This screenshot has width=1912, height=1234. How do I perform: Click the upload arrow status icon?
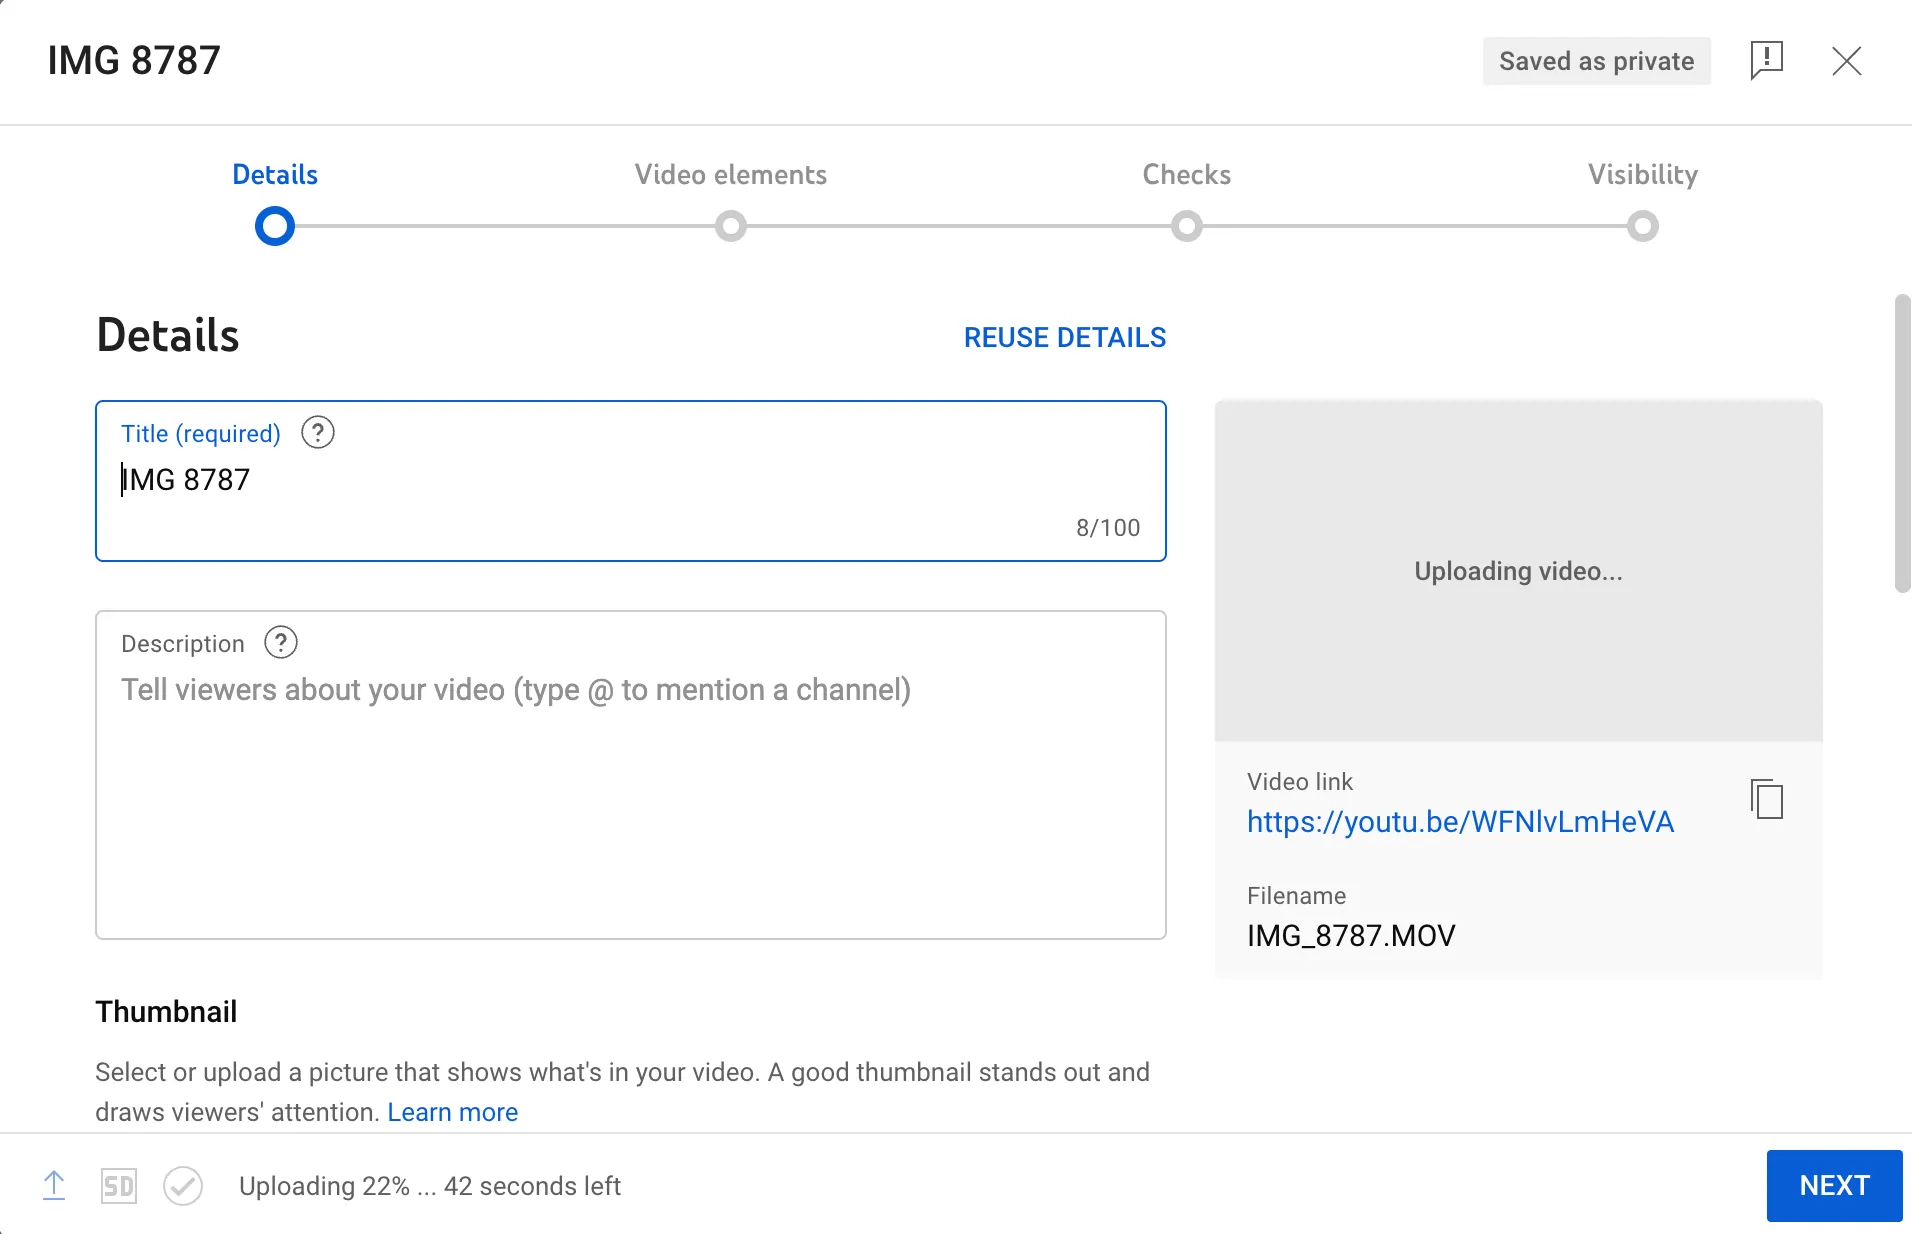pos(54,1186)
